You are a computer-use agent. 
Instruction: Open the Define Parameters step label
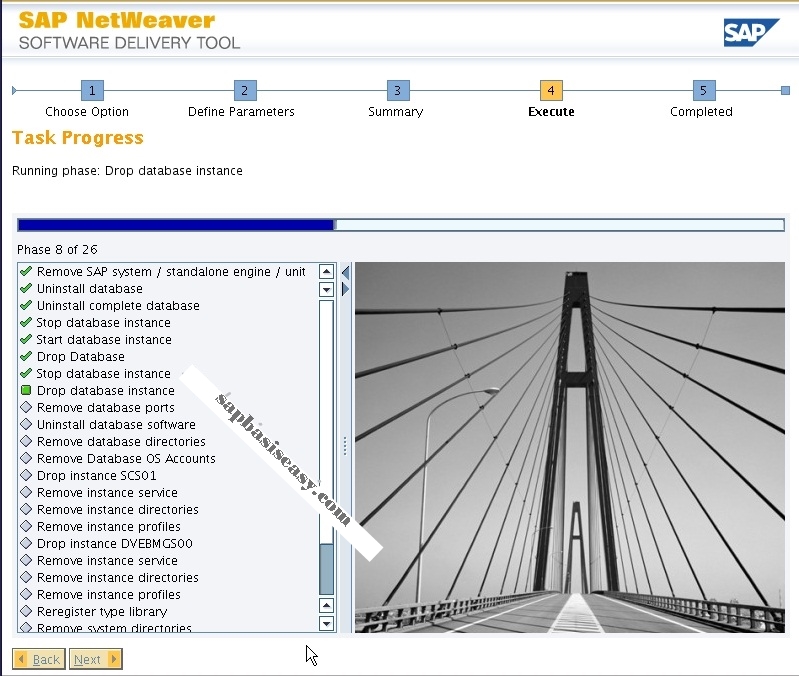pyautogui.click(x=241, y=112)
